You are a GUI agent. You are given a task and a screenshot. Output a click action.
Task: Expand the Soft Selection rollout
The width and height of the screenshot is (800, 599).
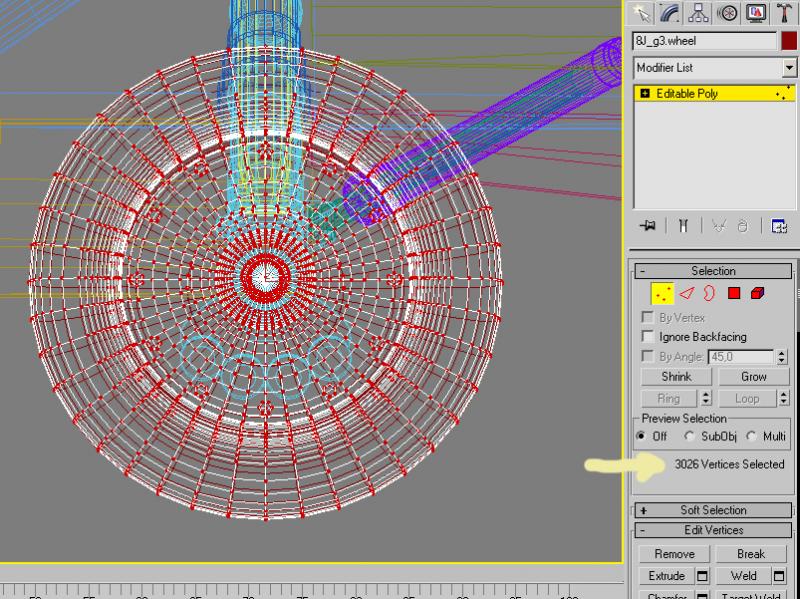pos(713,510)
